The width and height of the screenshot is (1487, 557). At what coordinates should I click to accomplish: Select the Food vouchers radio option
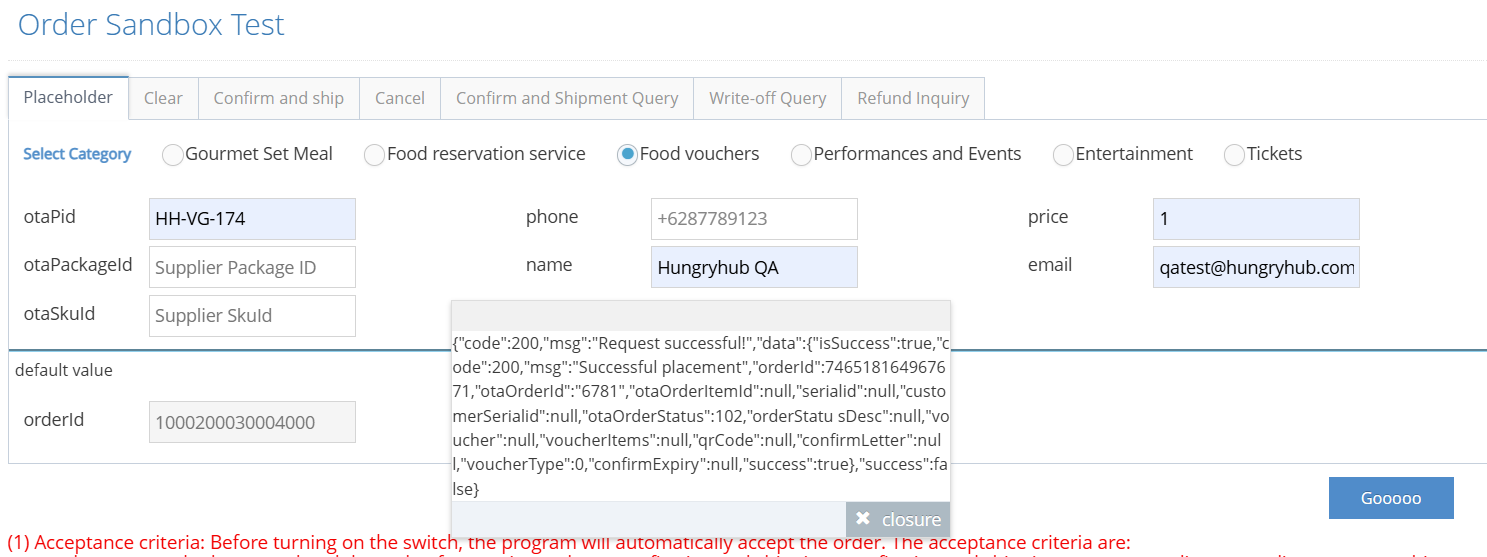tap(627, 155)
